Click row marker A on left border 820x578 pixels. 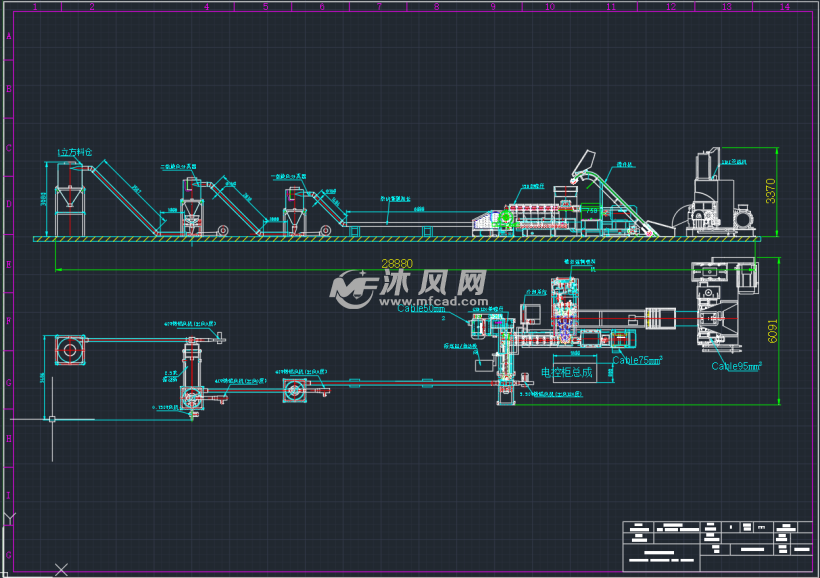click(9, 36)
